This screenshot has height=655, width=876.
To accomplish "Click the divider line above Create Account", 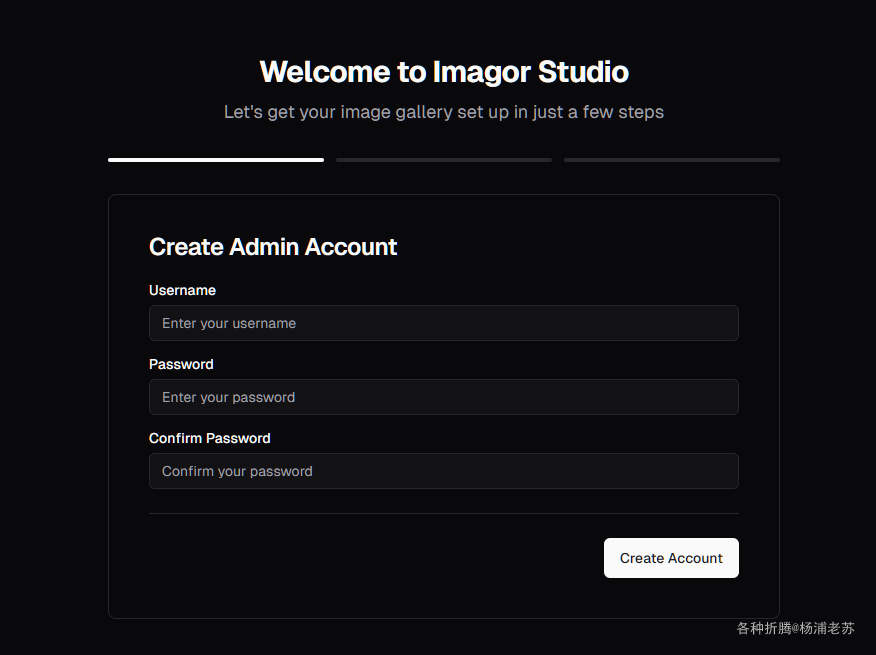I will 443,513.
